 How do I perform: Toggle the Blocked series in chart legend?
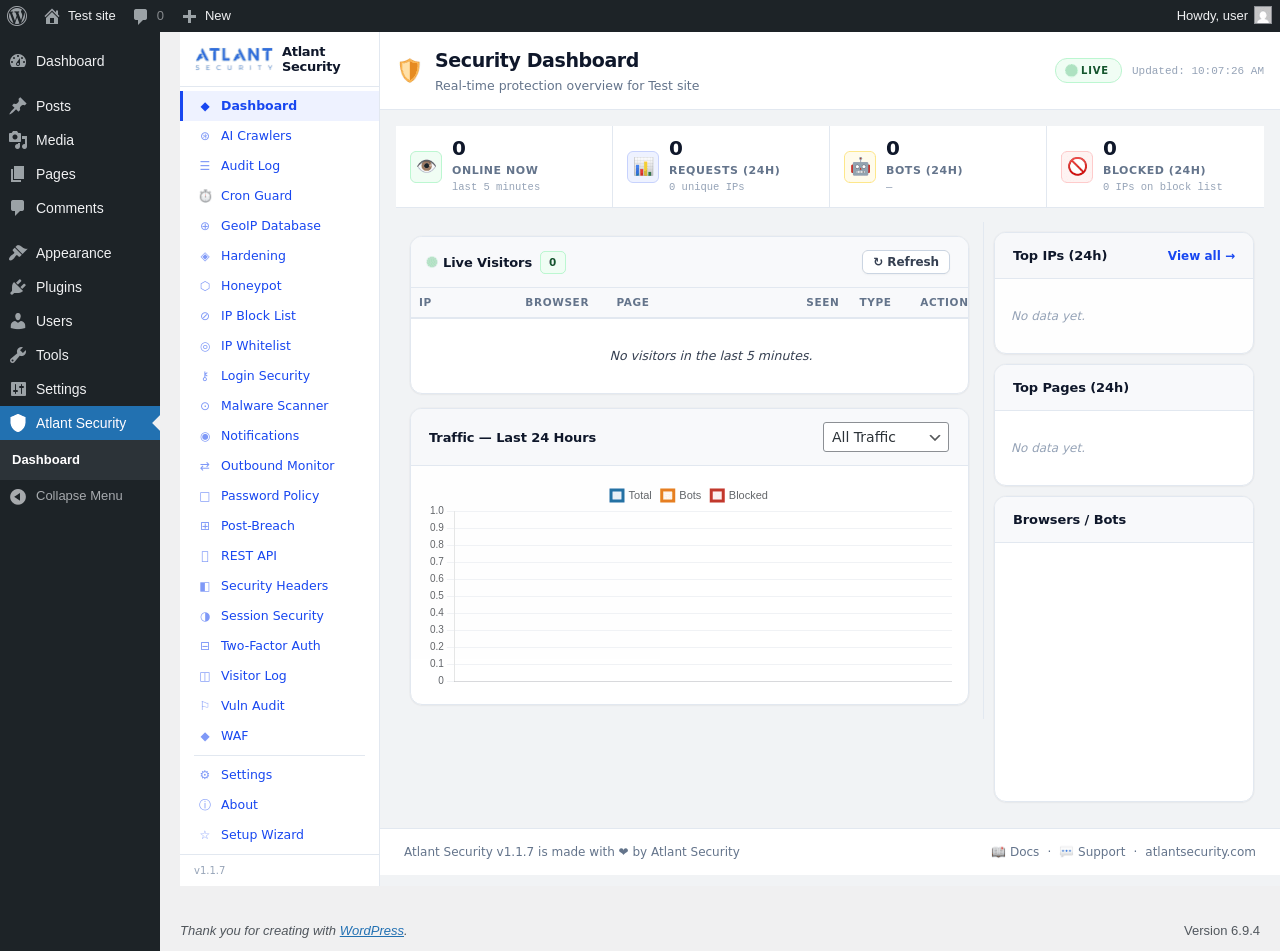pyautogui.click(x=739, y=495)
